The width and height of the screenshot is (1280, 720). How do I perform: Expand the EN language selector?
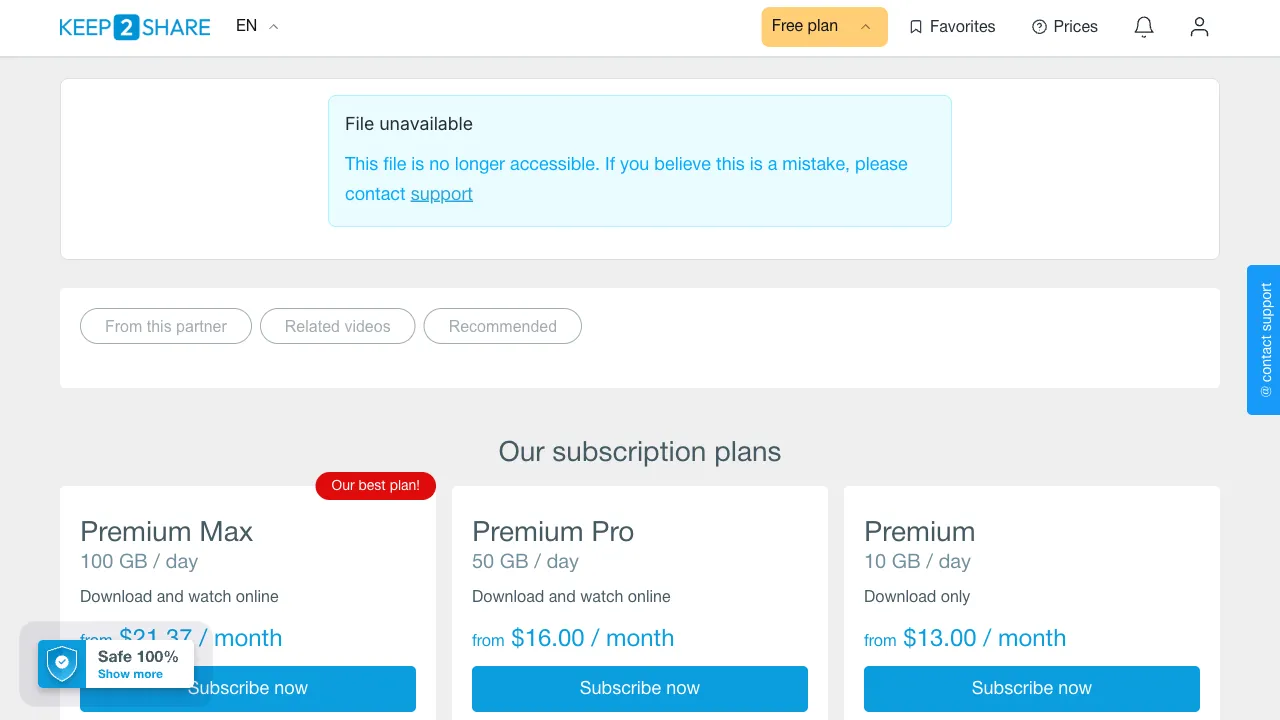coord(257,27)
